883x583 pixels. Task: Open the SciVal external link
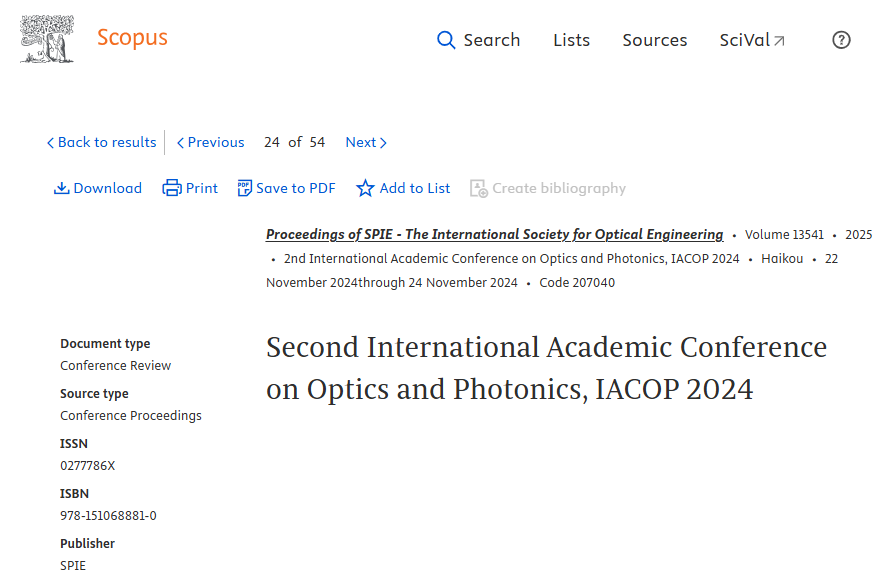coord(752,40)
